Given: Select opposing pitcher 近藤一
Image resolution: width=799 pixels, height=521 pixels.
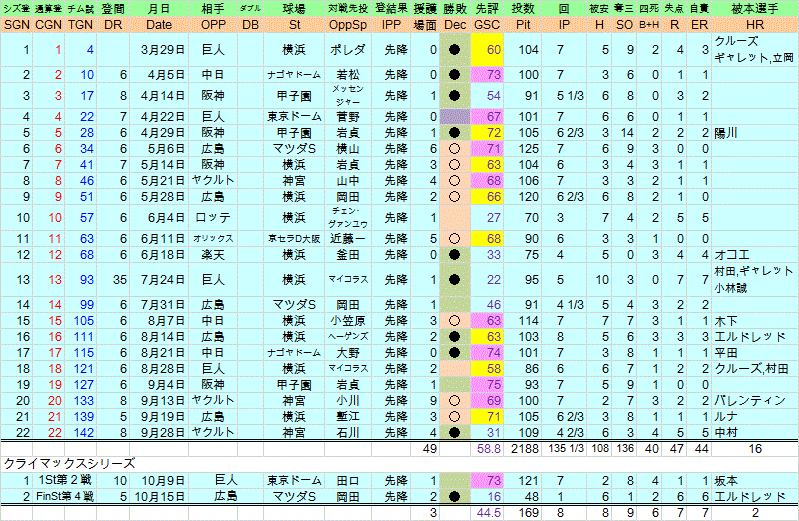Looking at the screenshot, I should (x=348, y=239).
